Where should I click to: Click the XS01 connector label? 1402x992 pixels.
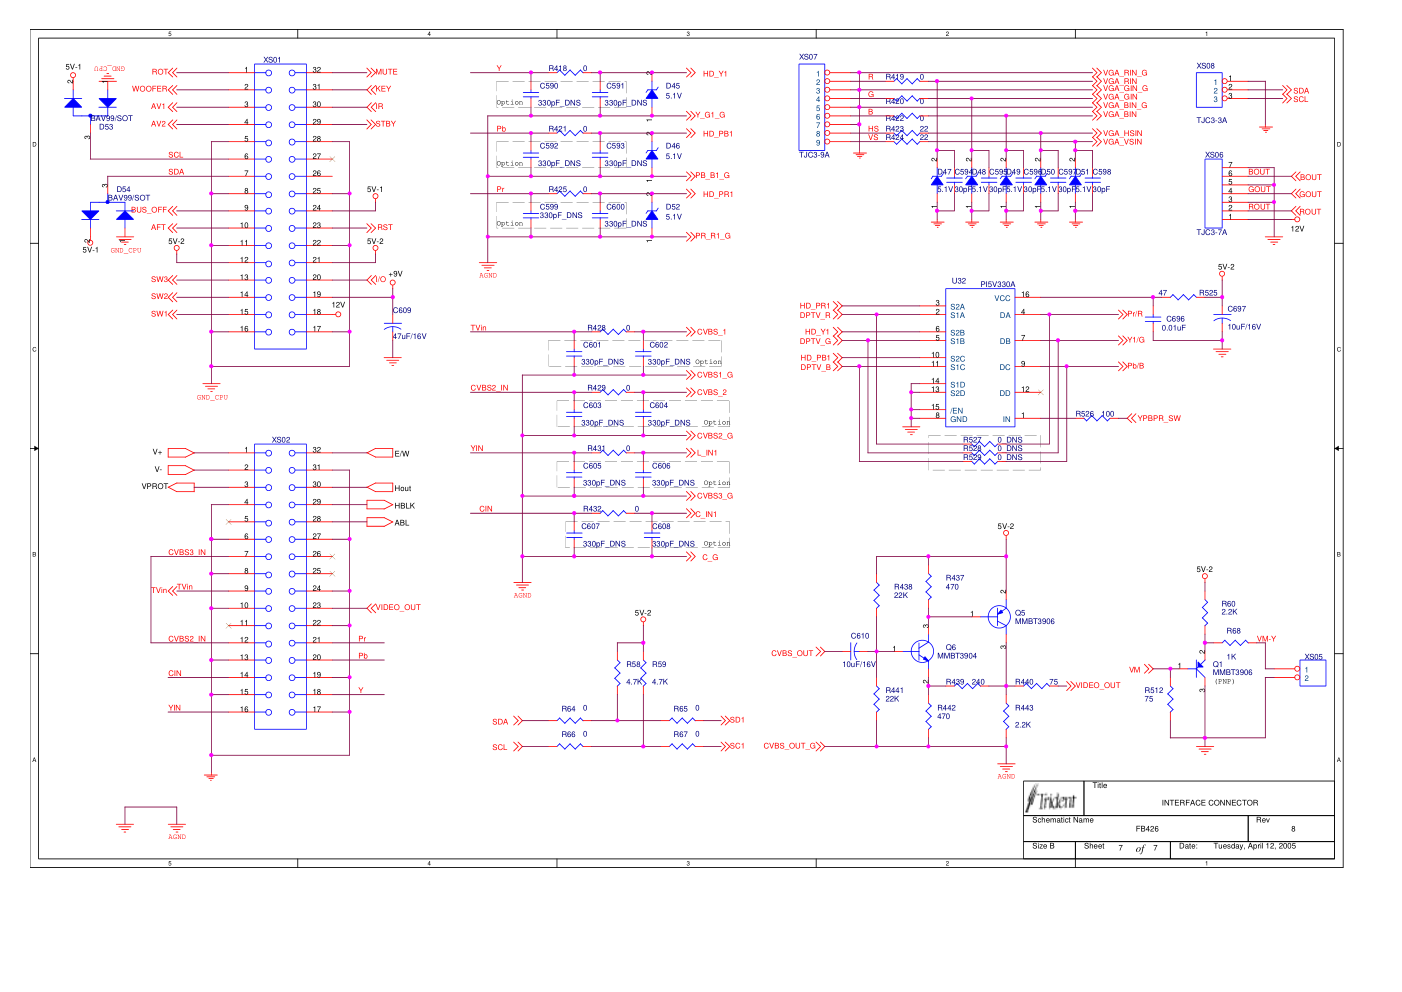(272, 60)
